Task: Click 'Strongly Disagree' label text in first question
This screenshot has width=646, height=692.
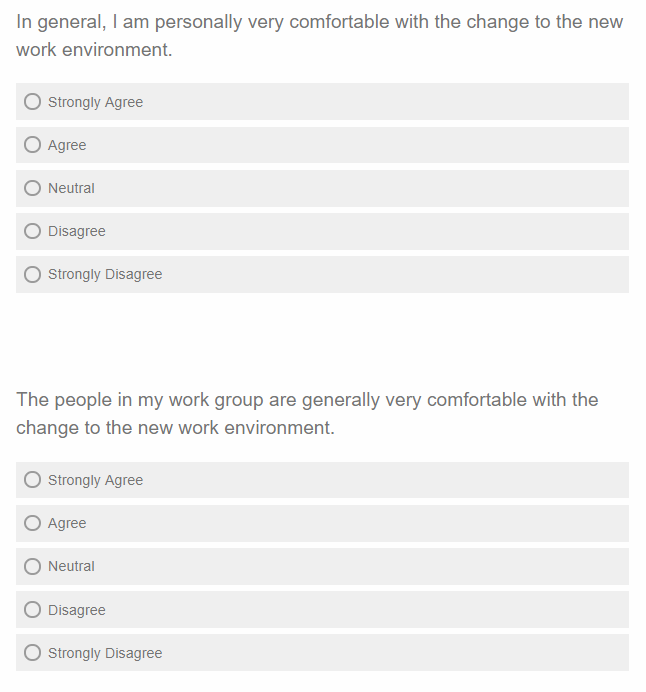Action: (x=105, y=274)
